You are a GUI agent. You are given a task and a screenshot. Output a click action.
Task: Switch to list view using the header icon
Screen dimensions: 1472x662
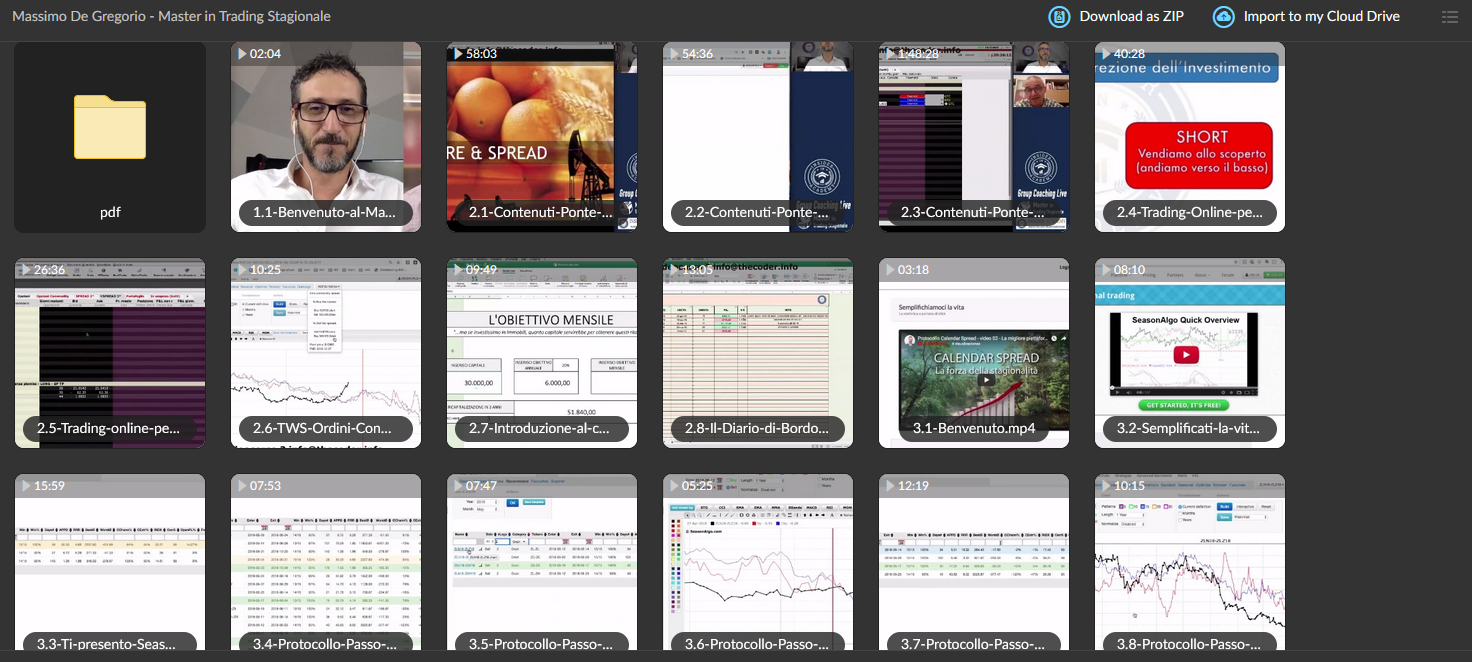[1450, 17]
